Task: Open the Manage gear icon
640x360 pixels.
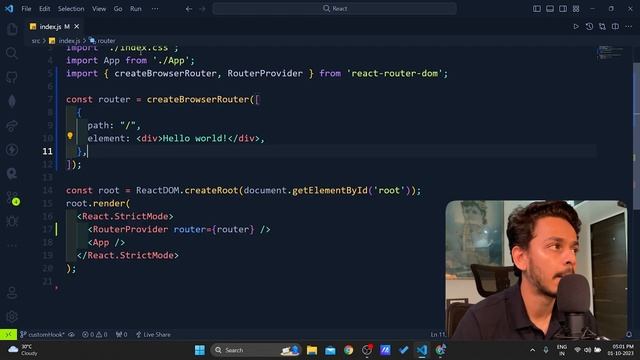Action: pyautogui.click(x=12, y=316)
